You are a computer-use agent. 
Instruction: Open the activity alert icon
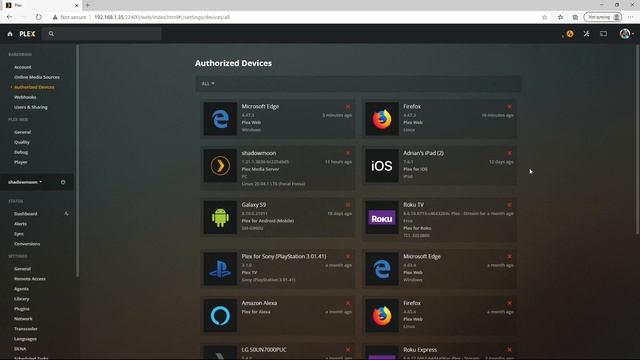click(570, 34)
